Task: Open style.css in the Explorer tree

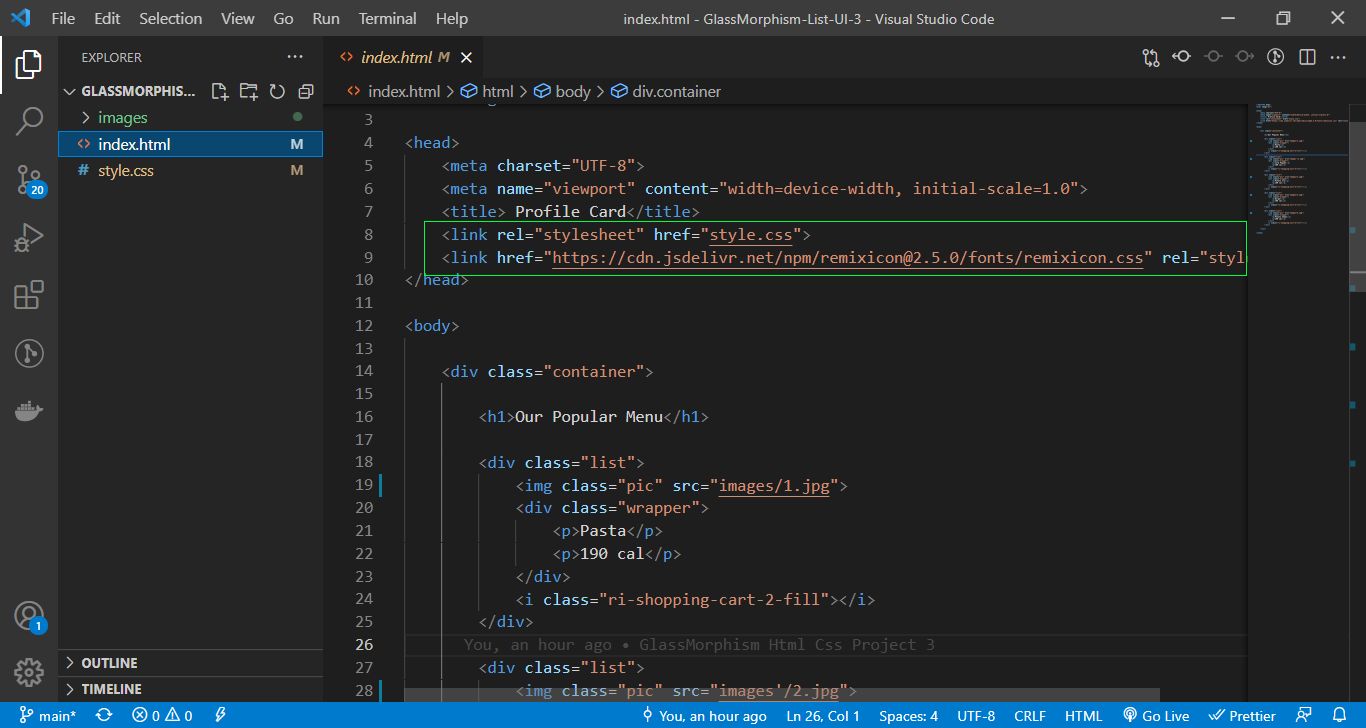Action: [x=190, y=171]
